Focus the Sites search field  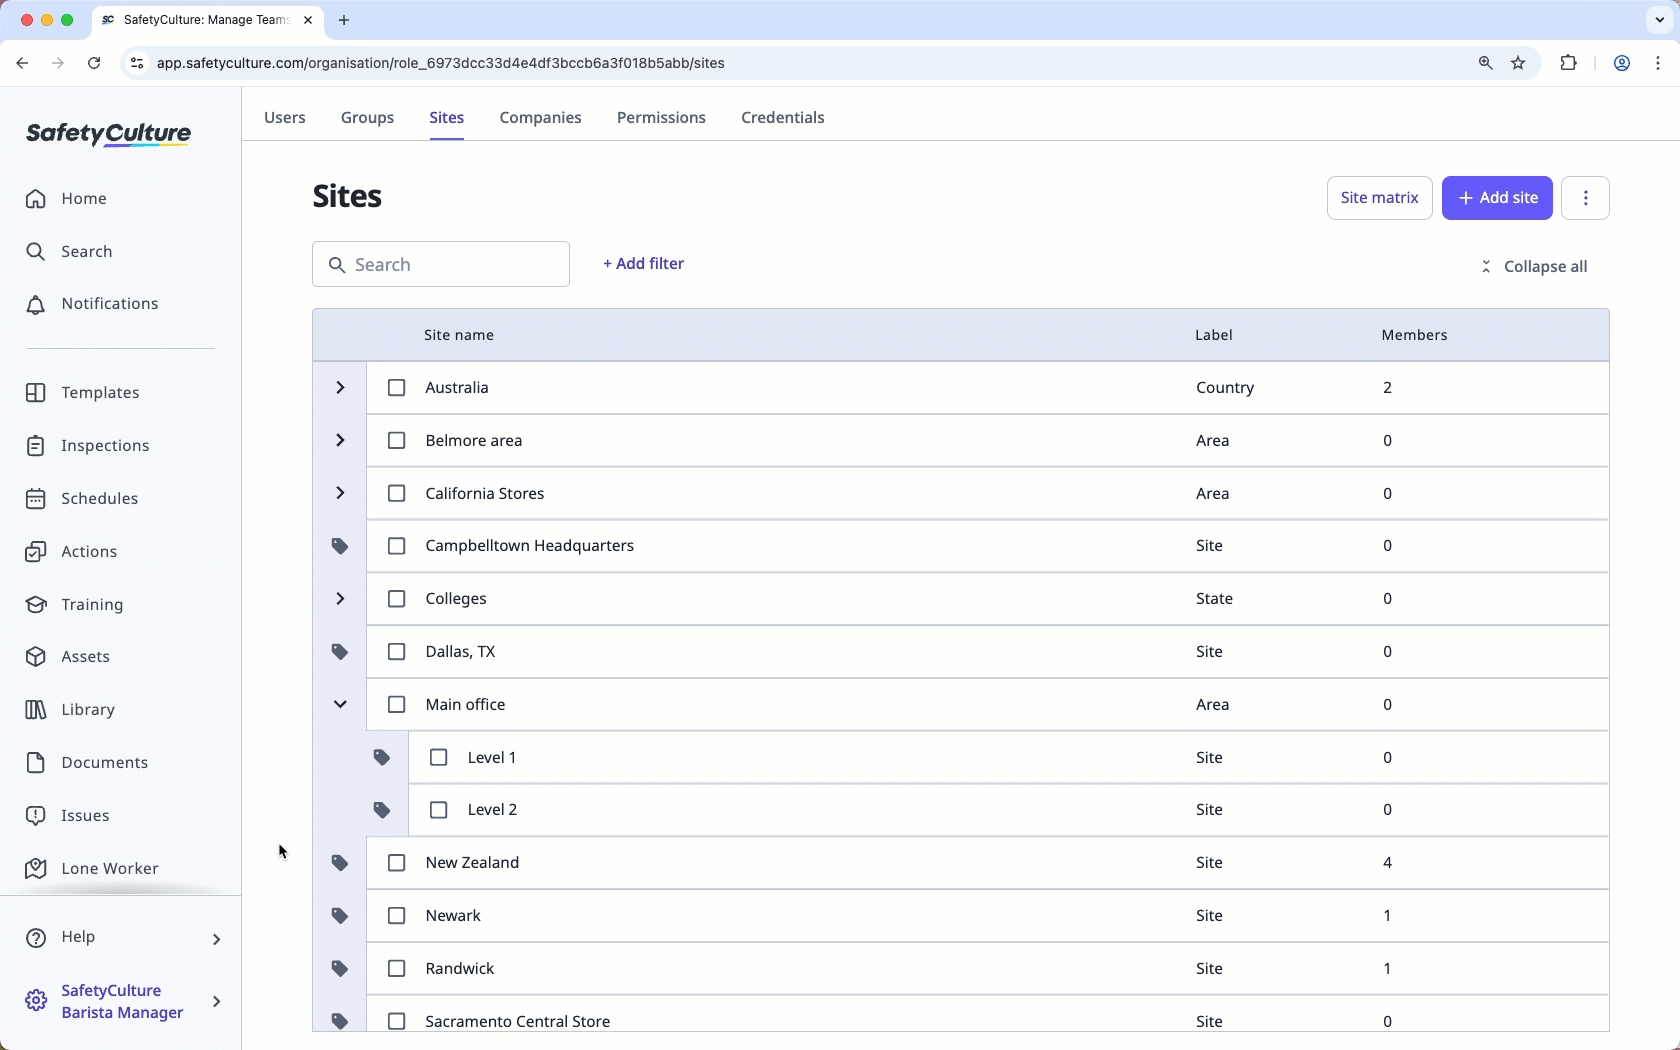point(441,264)
